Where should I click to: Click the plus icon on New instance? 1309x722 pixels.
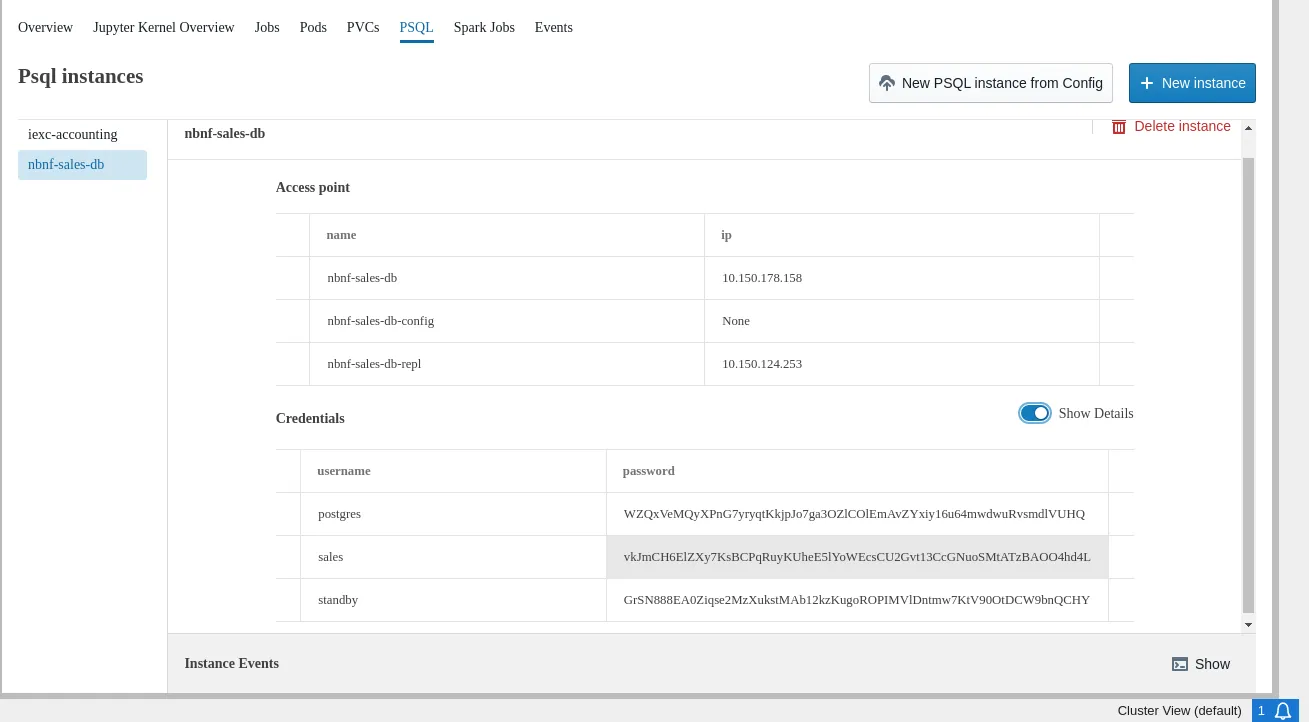[1147, 83]
